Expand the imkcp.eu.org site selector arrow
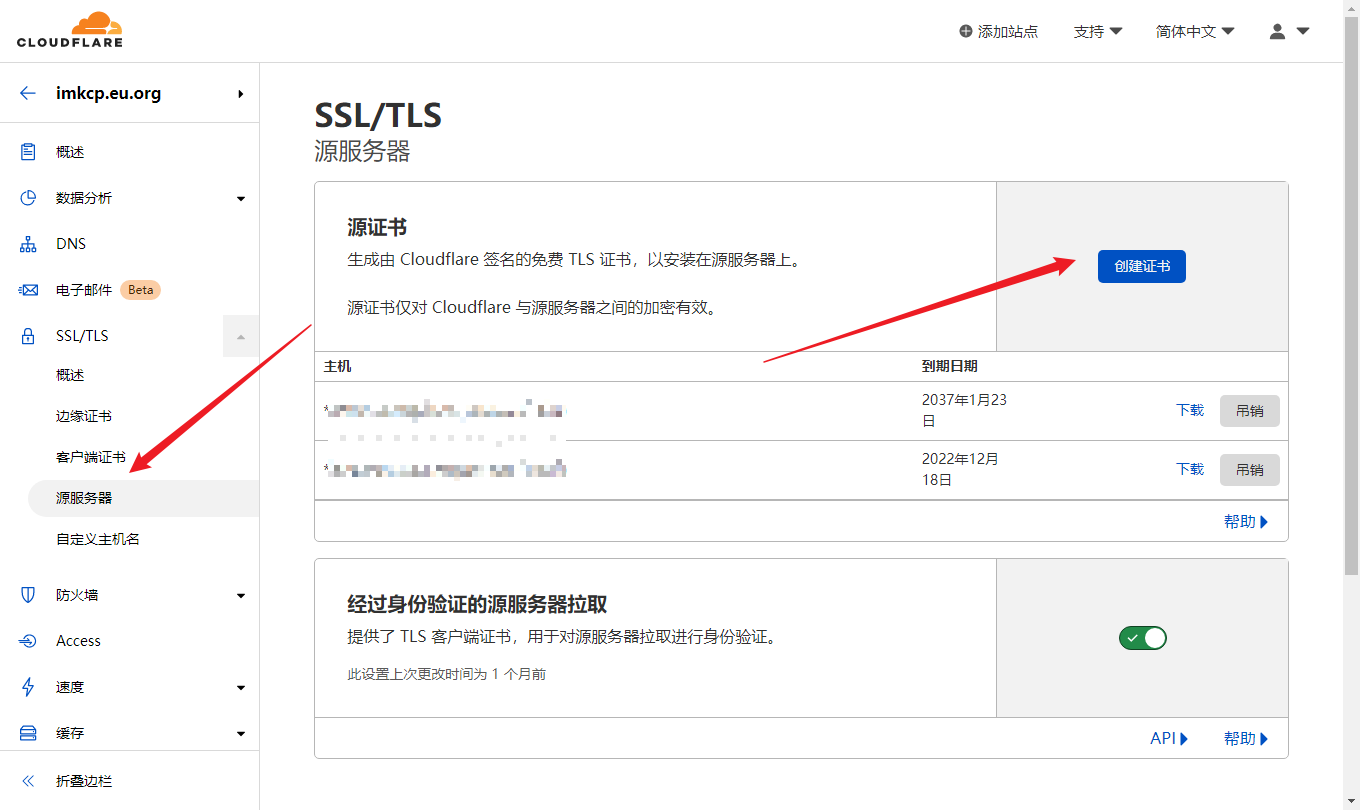Screen dimensions: 1360x810 coord(241,94)
